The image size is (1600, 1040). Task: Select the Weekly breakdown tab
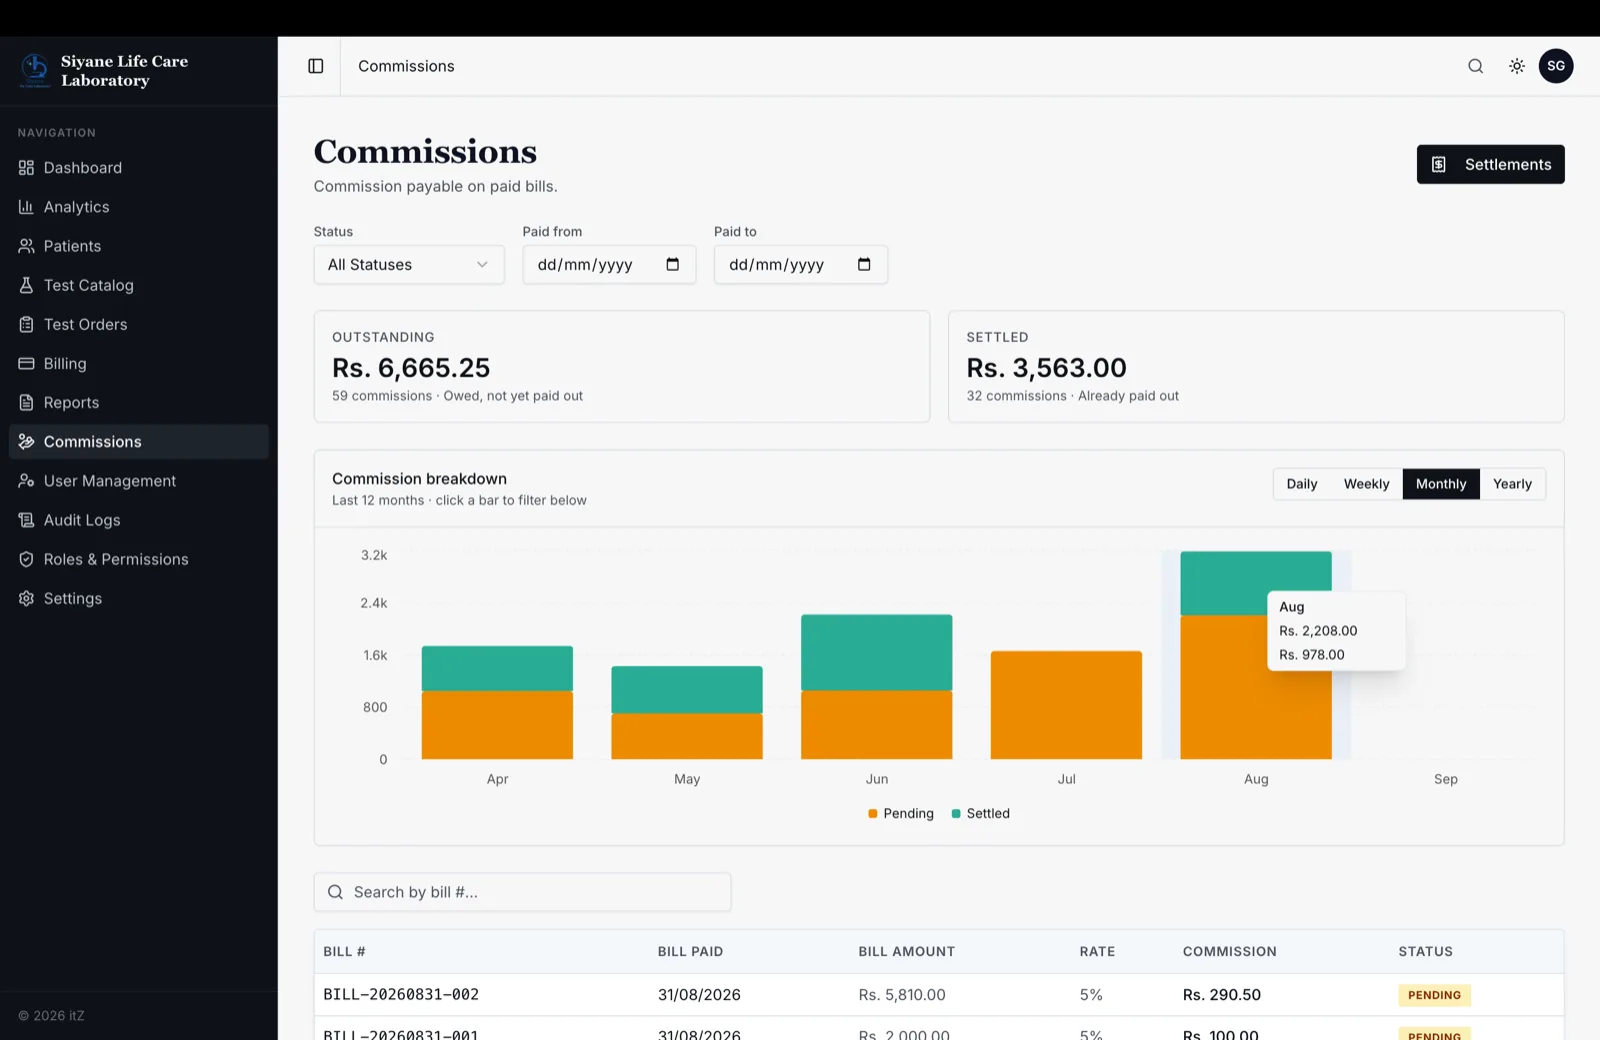1366,484
